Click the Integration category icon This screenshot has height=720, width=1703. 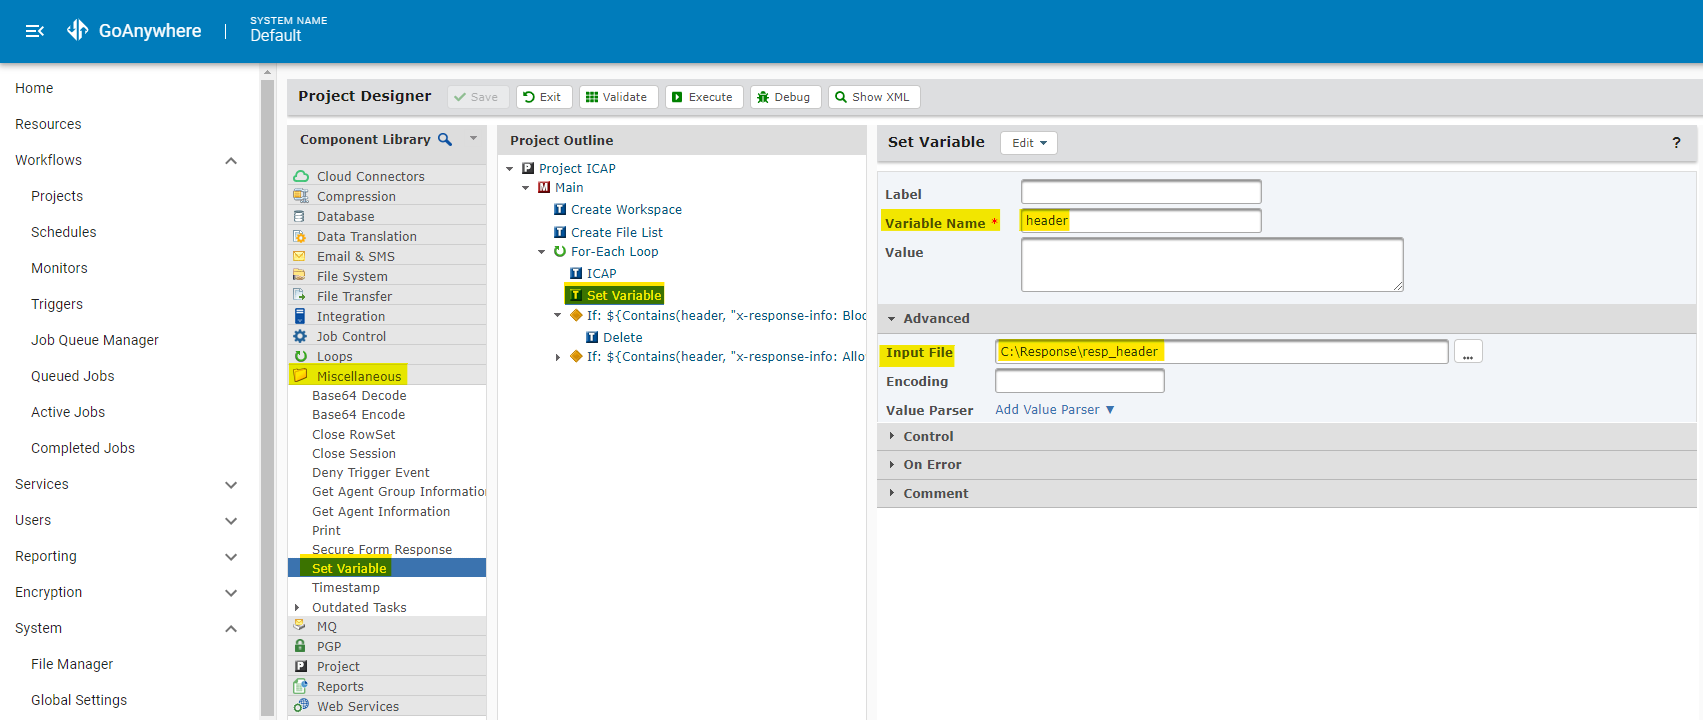(299, 316)
